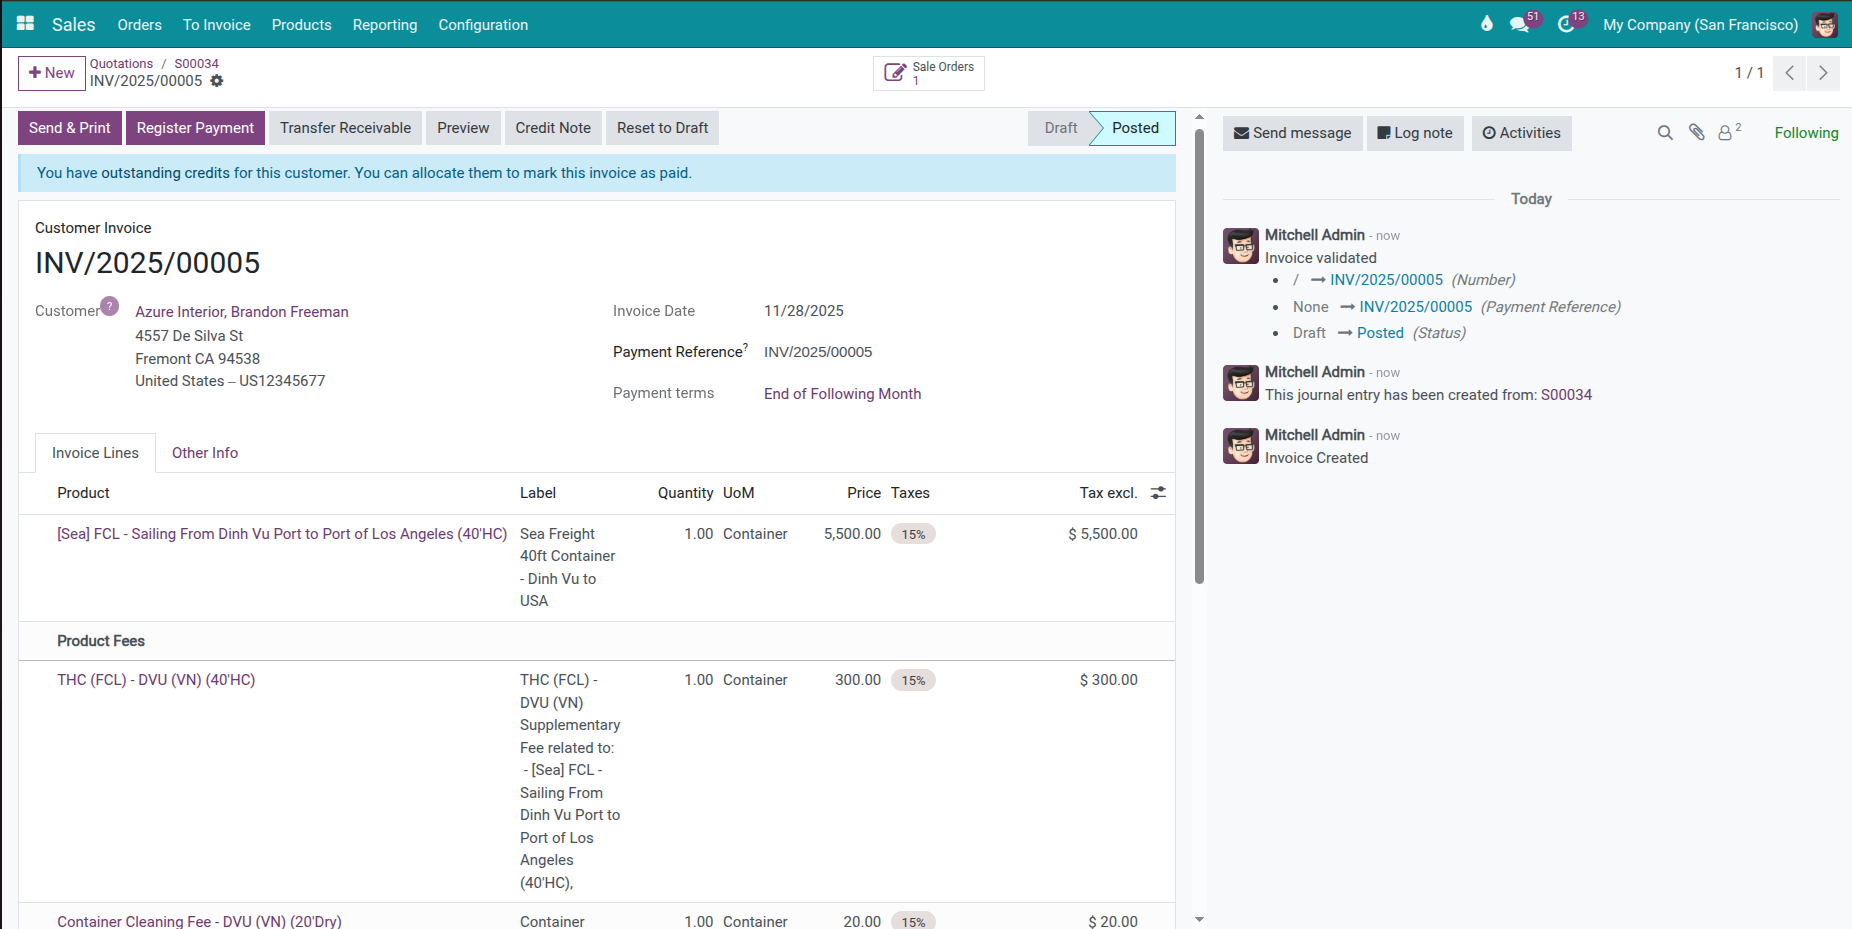
Task: Click the Register Payment button
Action: tap(195, 128)
